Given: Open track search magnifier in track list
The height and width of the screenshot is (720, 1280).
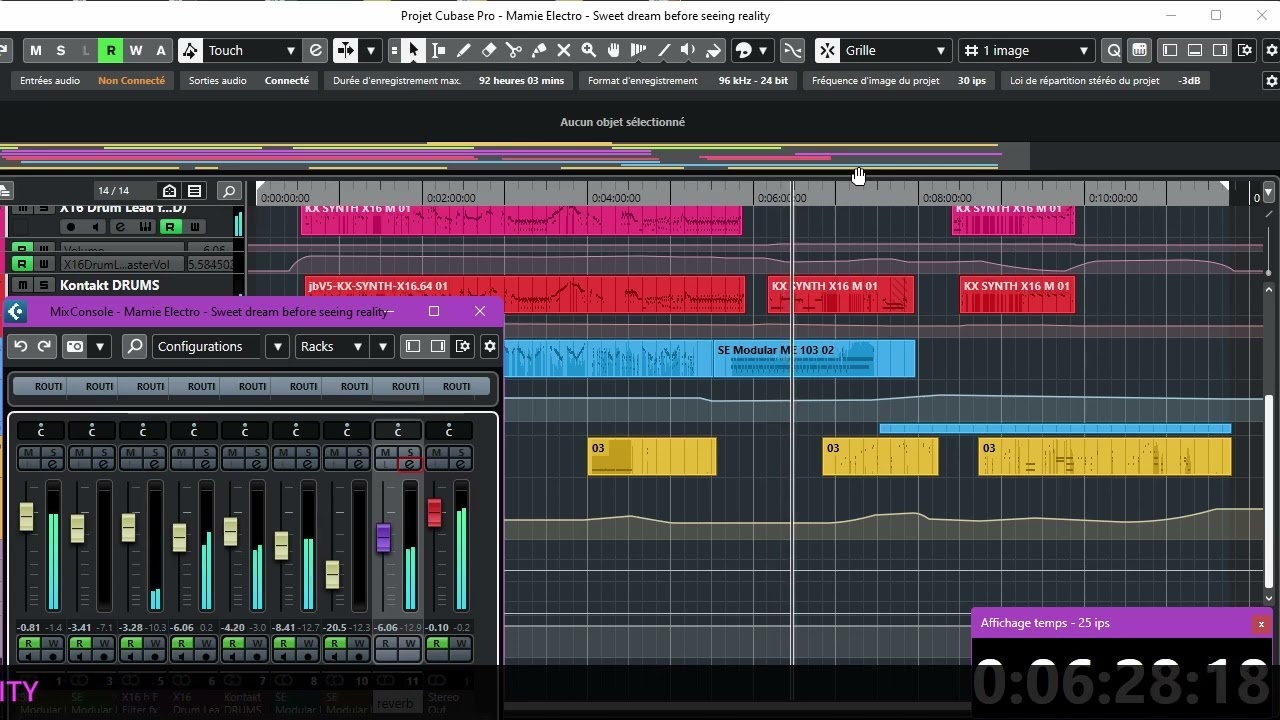Looking at the screenshot, I should coord(229,190).
